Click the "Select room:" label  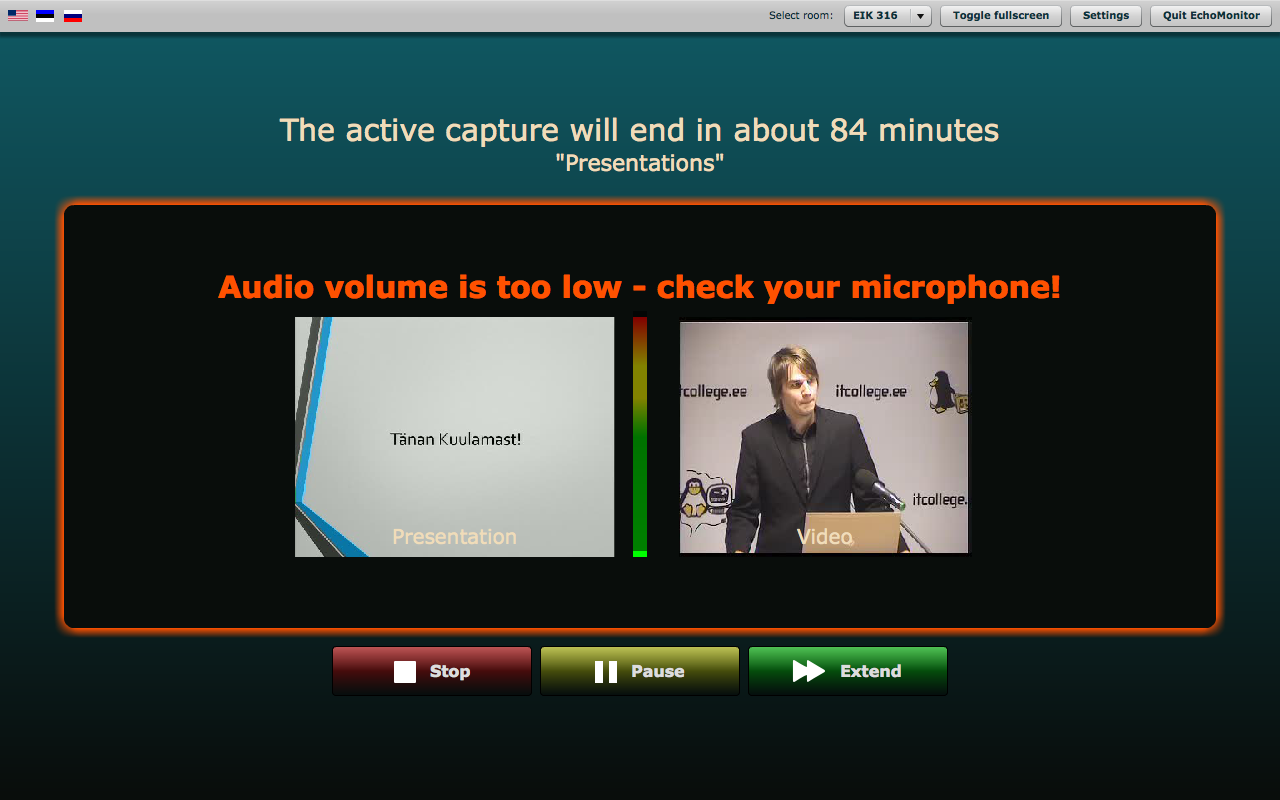(x=801, y=16)
